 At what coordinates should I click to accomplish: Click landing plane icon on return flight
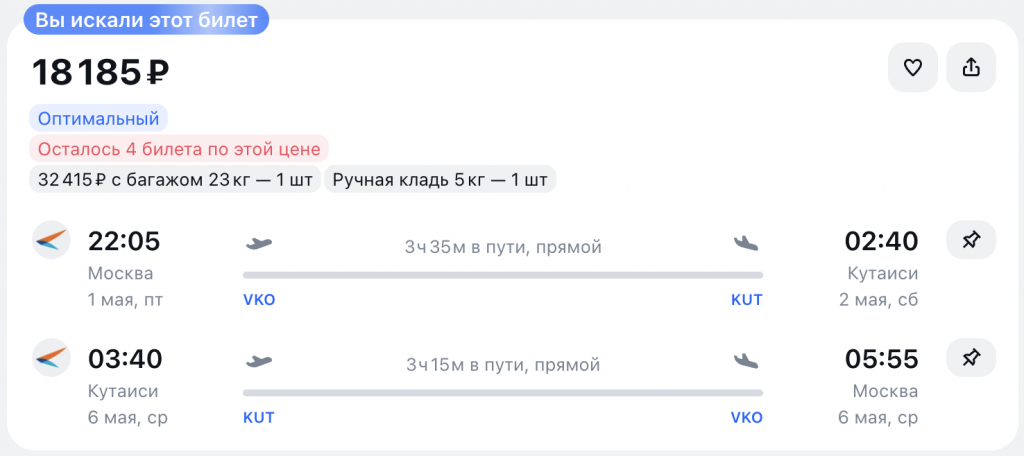pyautogui.click(x=746, y=360)
